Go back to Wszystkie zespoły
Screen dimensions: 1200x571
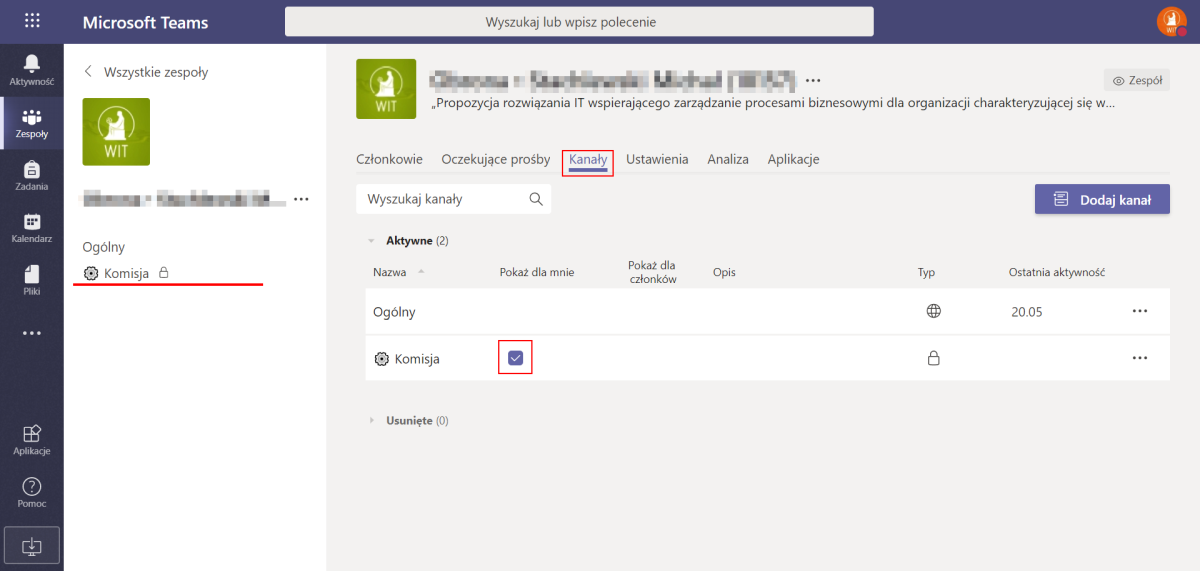point(146,72)
